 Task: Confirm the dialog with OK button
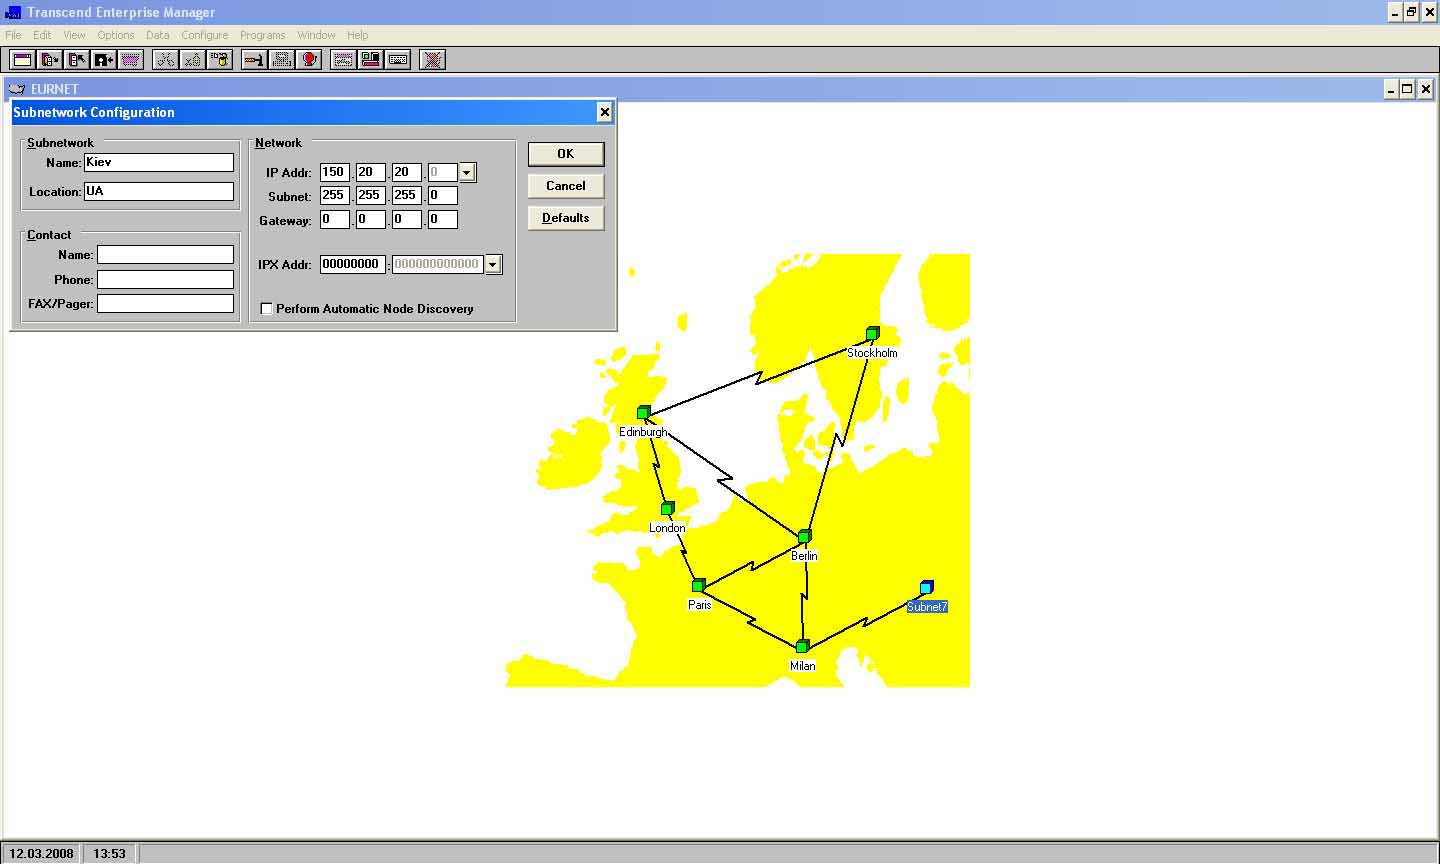point(566,154)
